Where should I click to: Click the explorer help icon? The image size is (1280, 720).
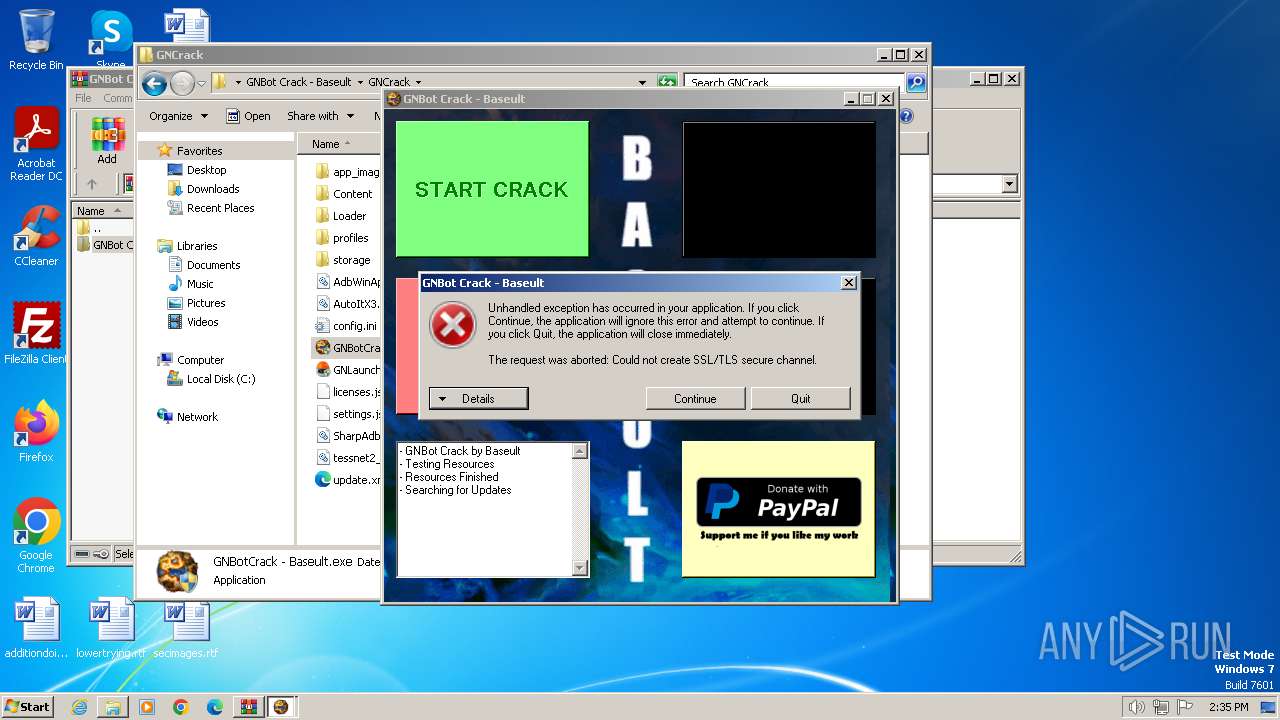[906, 116]
